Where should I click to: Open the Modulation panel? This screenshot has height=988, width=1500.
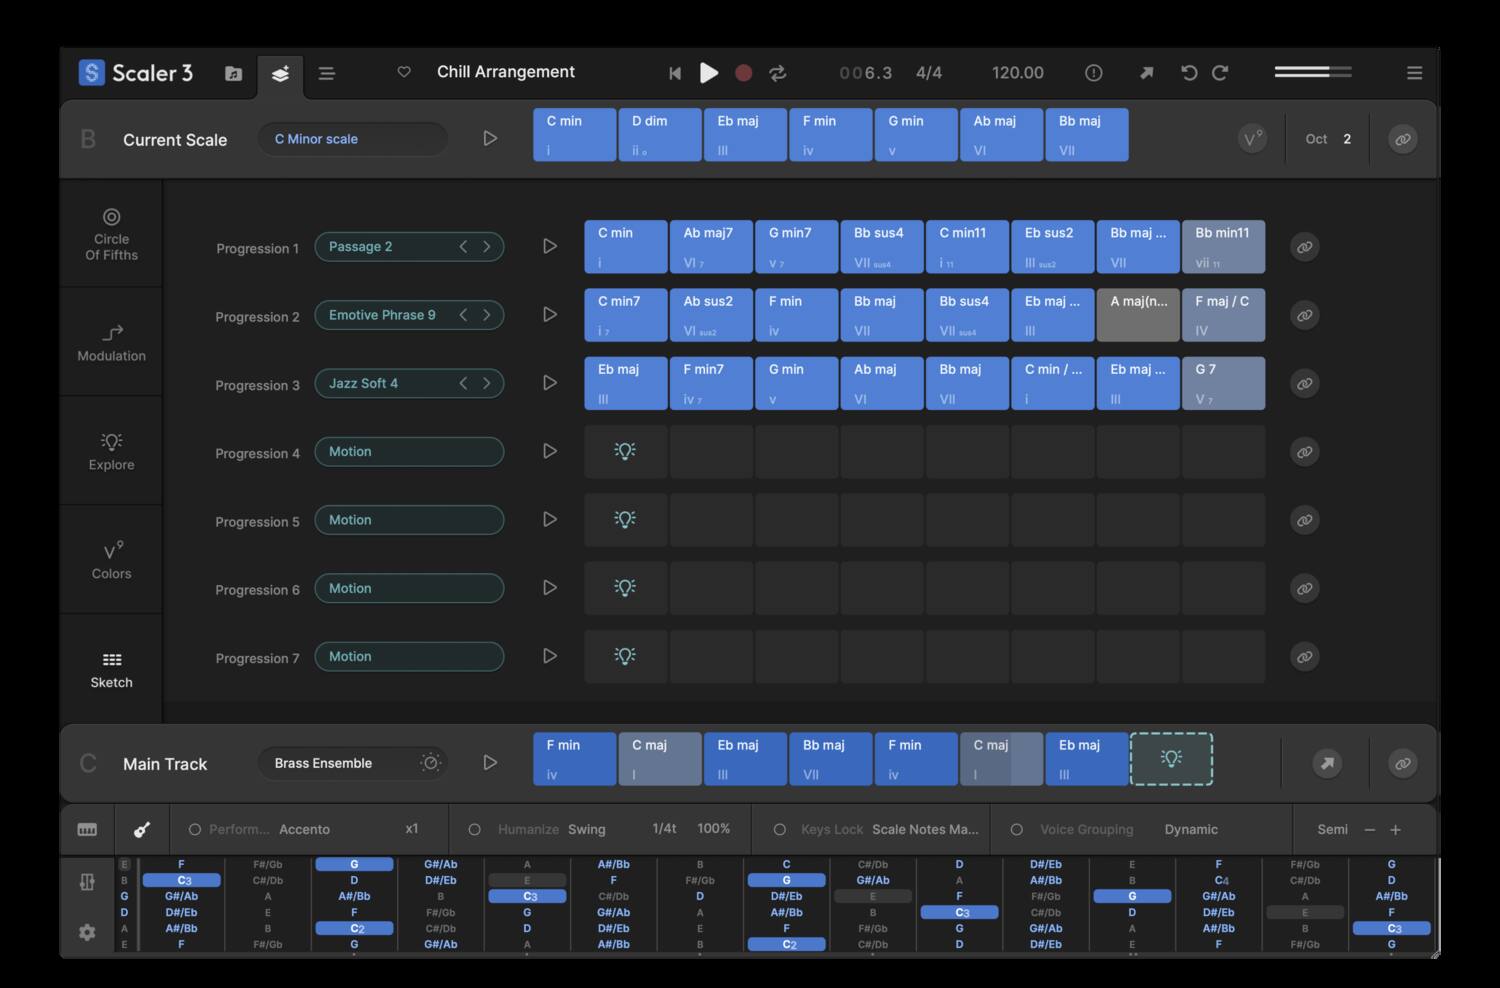[110, 342]
